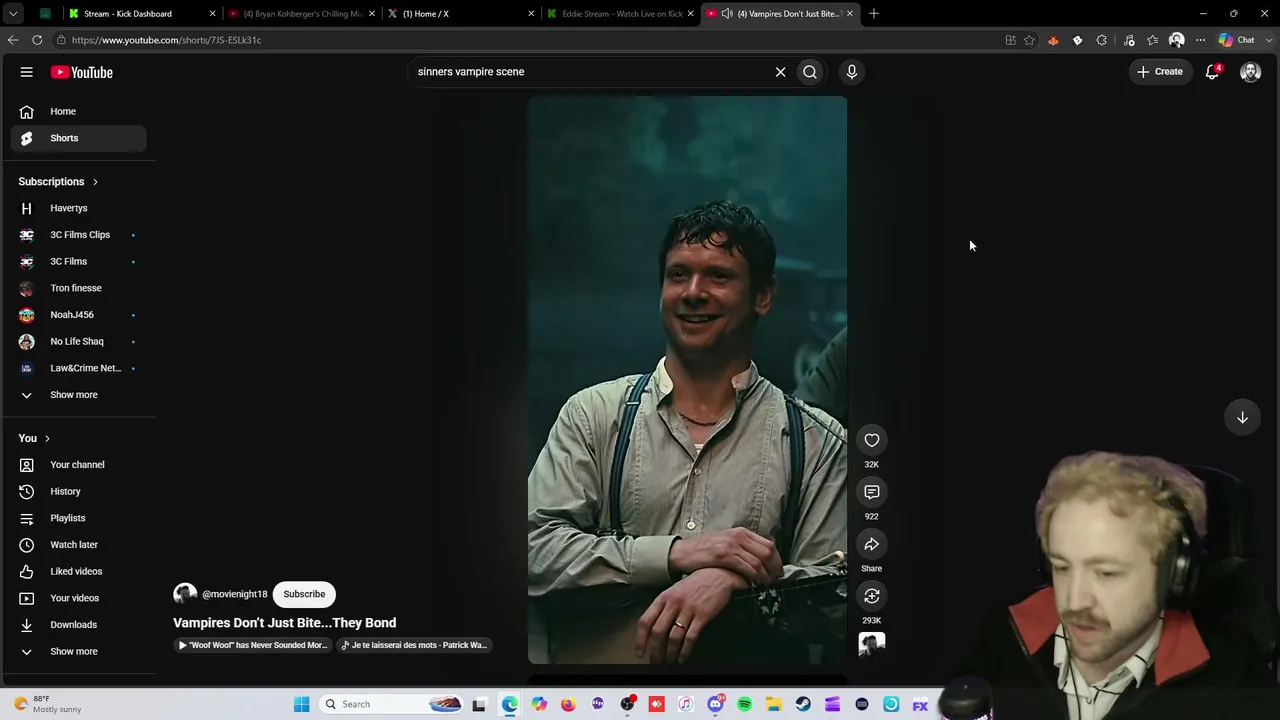Switch to the Home / X tab
Image resolution: width=1280 pixels, height=720 pixels.
click(x=461, y=14)
